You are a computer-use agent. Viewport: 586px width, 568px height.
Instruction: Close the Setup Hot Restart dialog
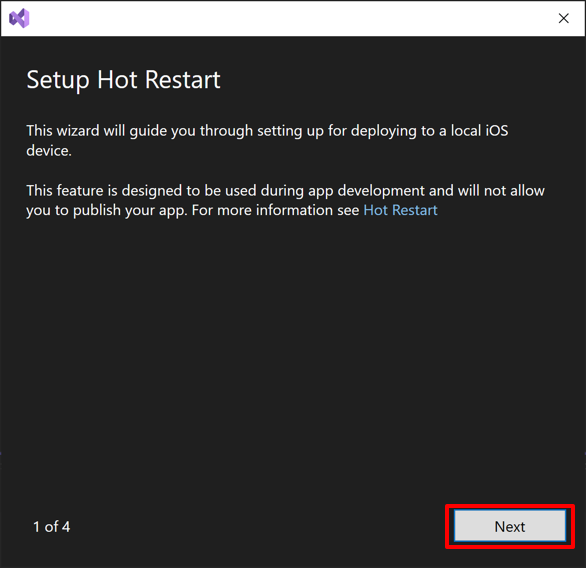564,18
